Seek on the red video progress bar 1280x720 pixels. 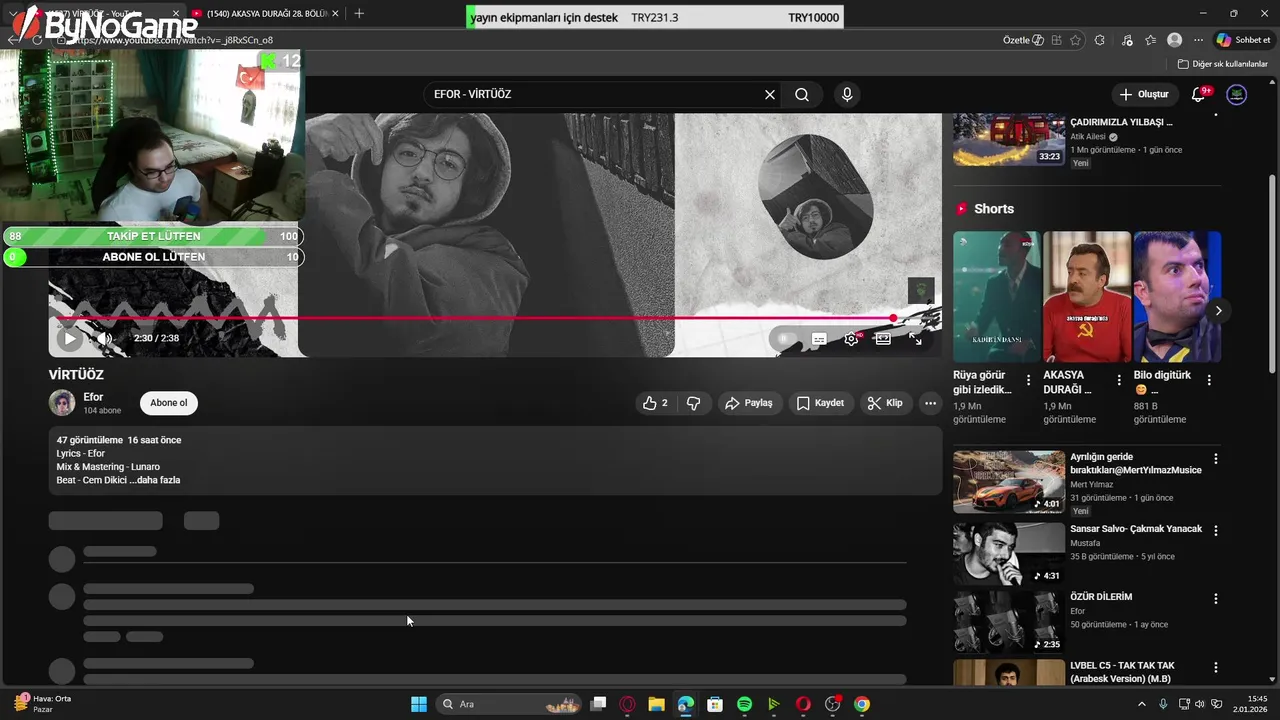click(x=495, y=318)
